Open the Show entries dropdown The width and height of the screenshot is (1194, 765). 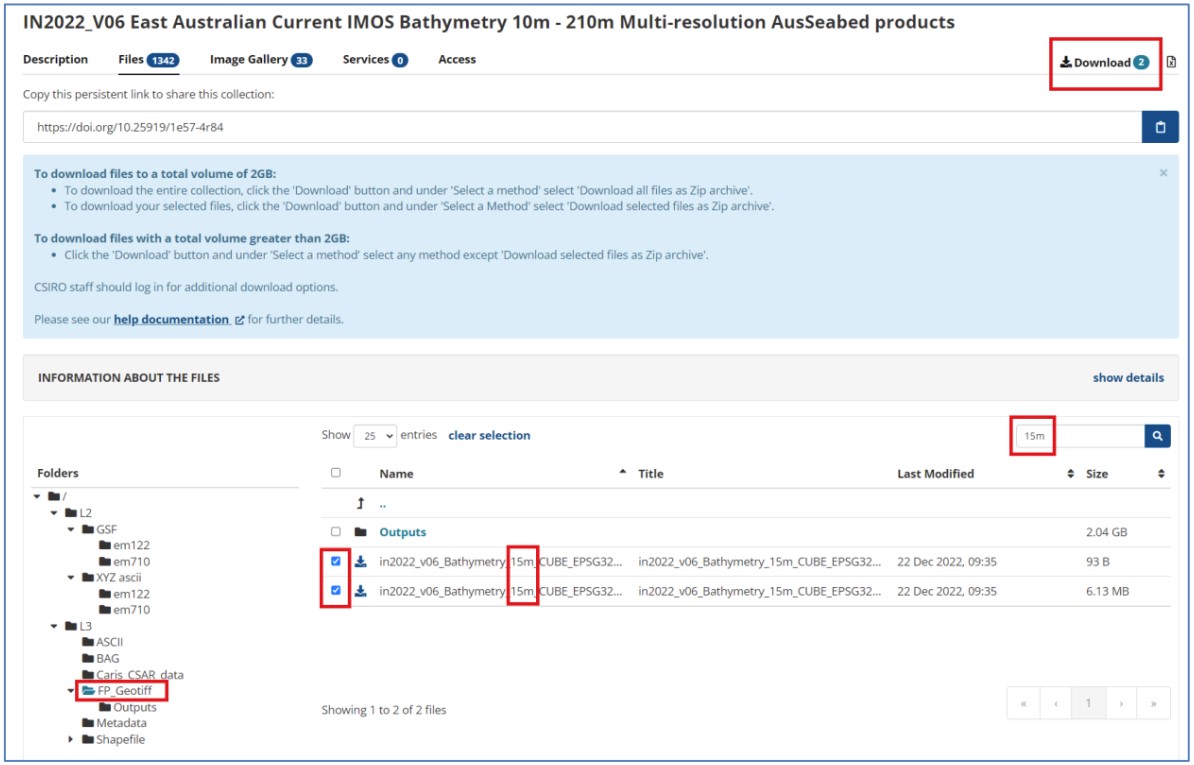tap(375, 436)
